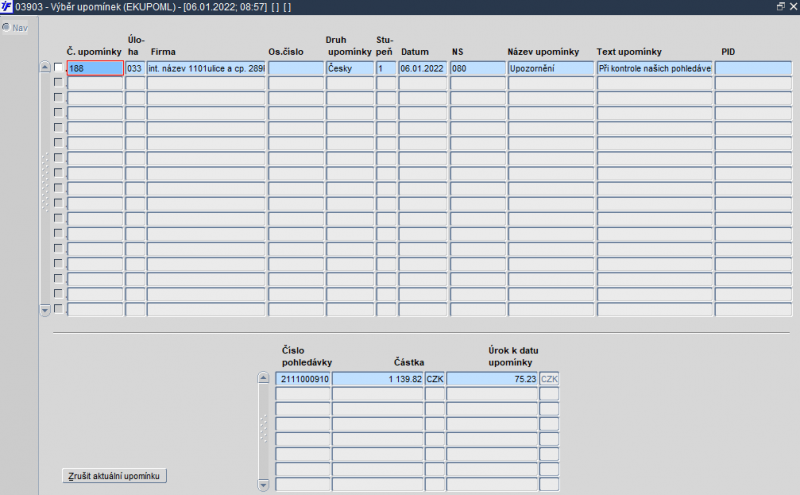This screenshot has width=800, height=495.
Task: Click dotted scroll thumb of reminders table
Action: click(x=45, y=182)
